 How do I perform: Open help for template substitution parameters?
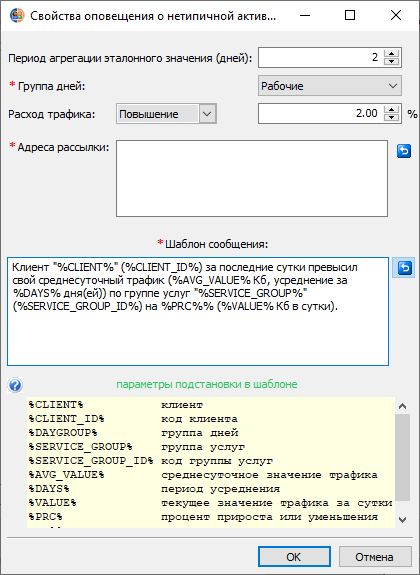pos(15,385)
